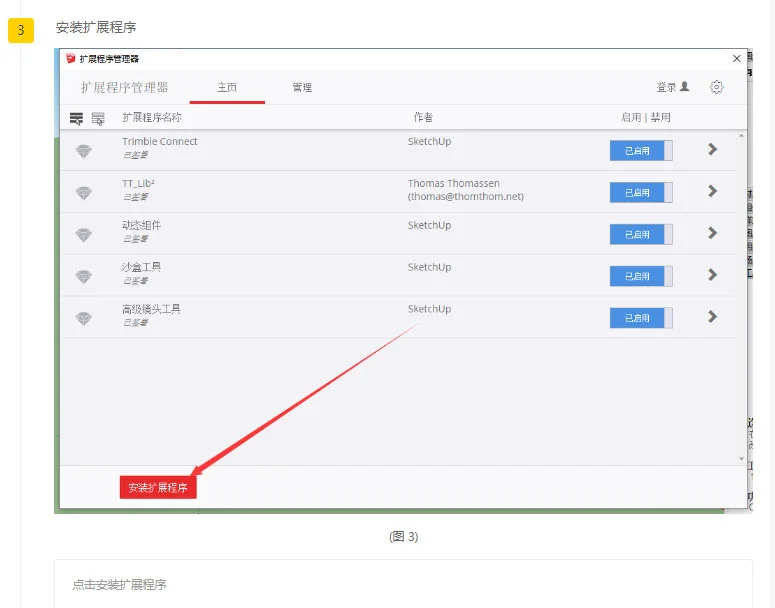The height and width of the screenshot is (608, 775).
Task: Select the 动态组件 extension name
Action: coord(141,225)
